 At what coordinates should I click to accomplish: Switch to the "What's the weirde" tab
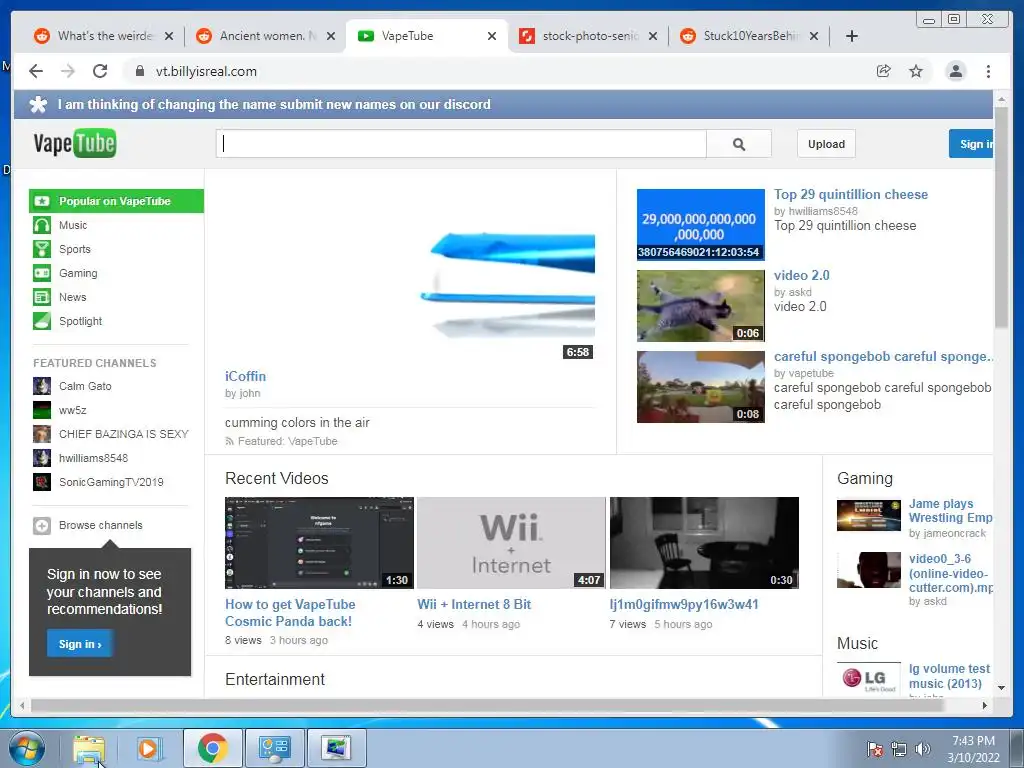104,36
